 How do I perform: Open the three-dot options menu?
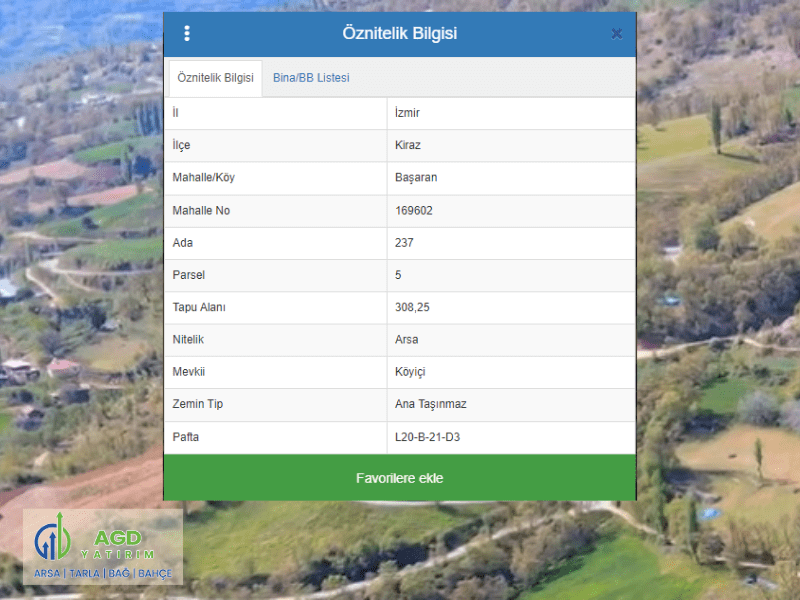click(187, 33)
